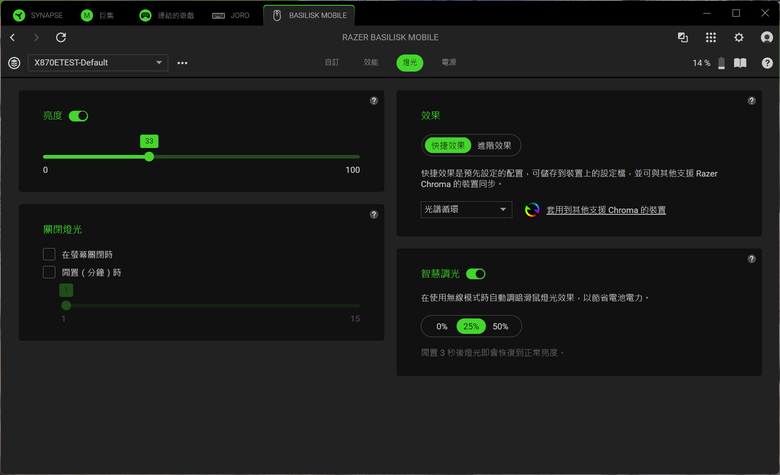780x475 pixels.
Task: Open settings with the gear icon
Action: (x=739, y=37)
